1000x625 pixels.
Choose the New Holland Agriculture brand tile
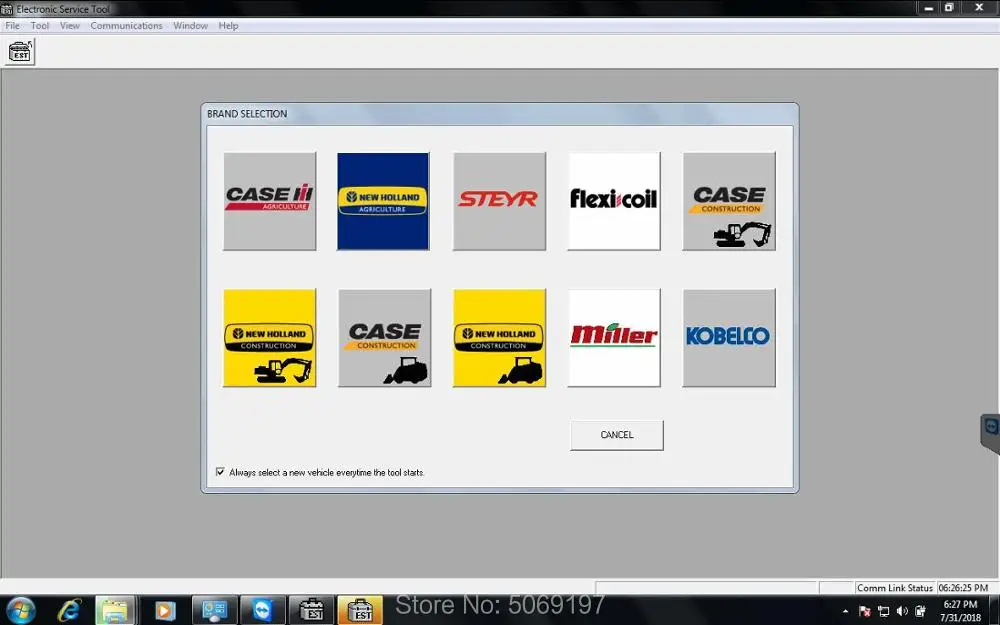point(383,201)
